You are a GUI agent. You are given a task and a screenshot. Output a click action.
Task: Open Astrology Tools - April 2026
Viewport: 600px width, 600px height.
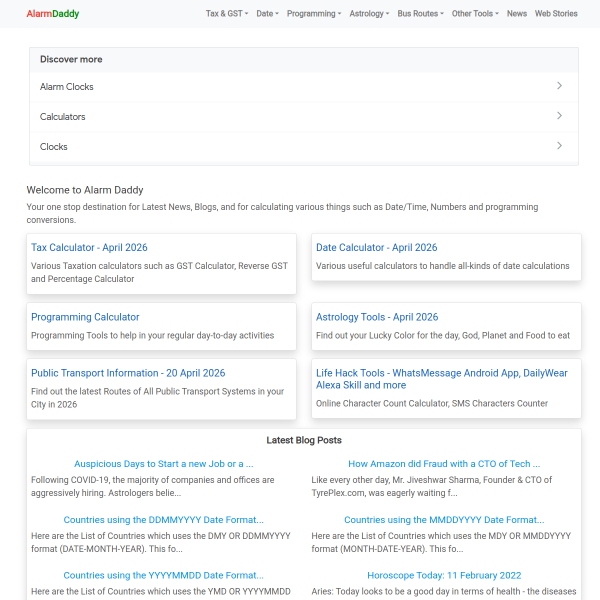377,317
